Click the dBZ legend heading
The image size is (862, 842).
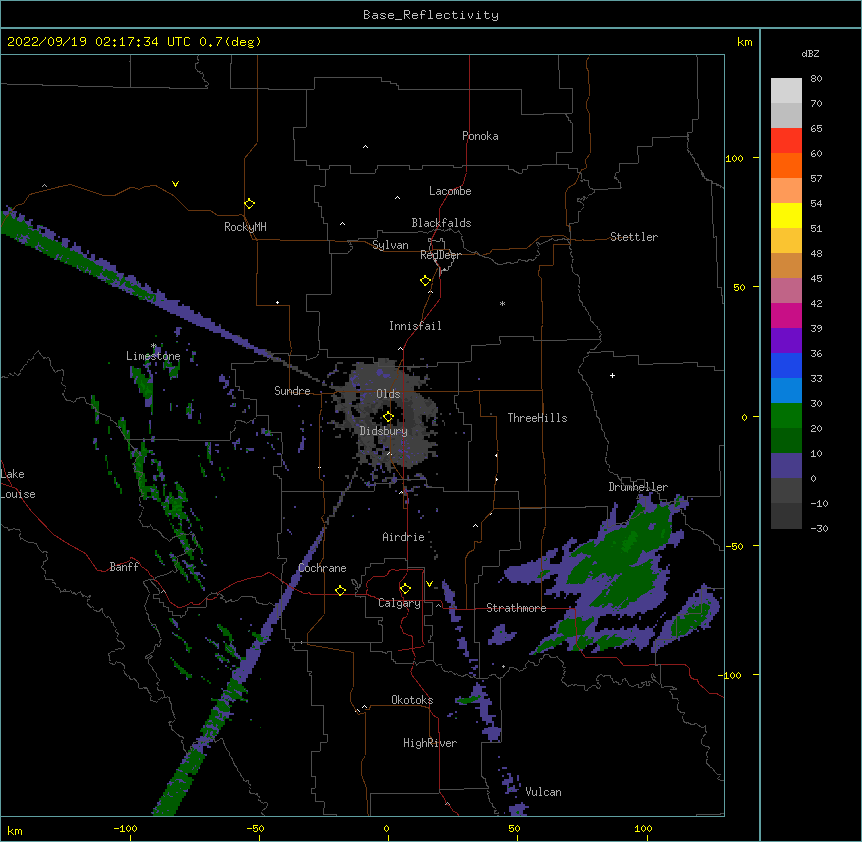(810, 54)
